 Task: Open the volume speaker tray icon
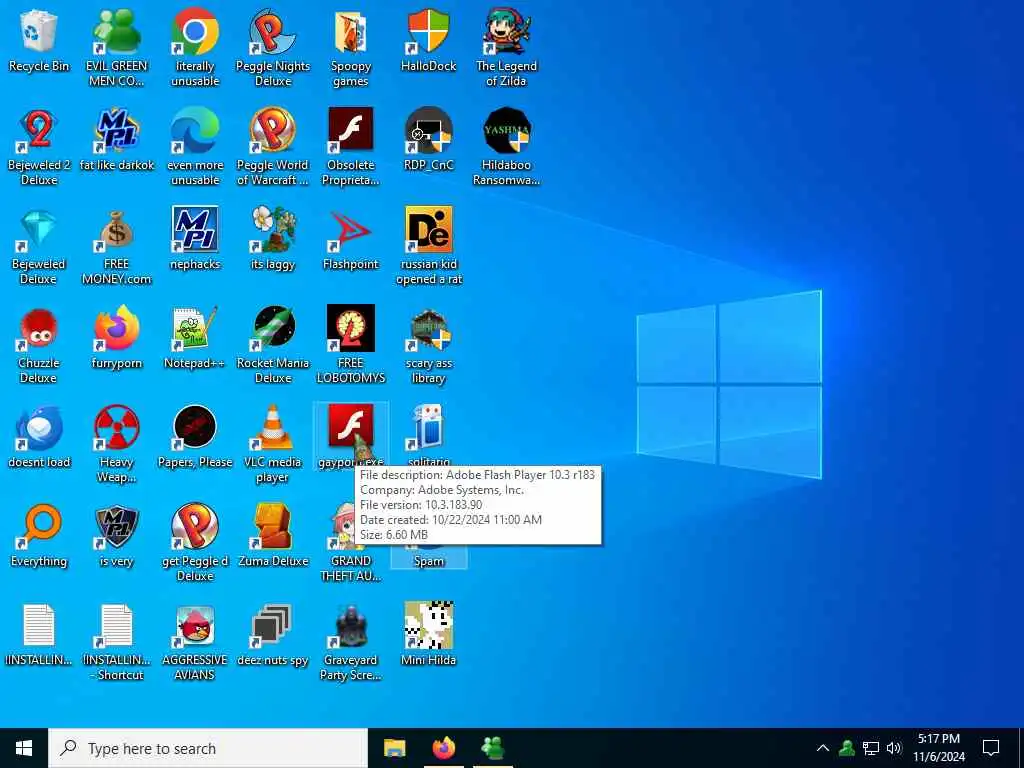pyautogui.click(x=894, y=748)
